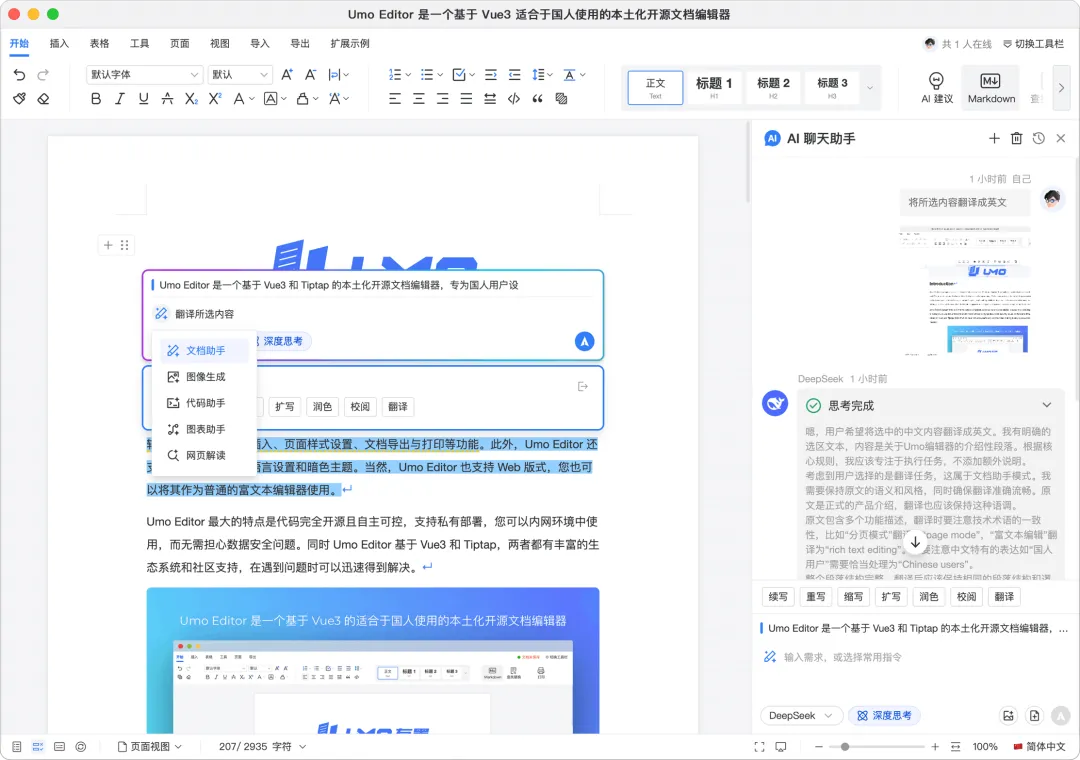Open 页面视图 view dropdown
Image resolution: width=1080 pixels, height=760 pixels.
149,747
